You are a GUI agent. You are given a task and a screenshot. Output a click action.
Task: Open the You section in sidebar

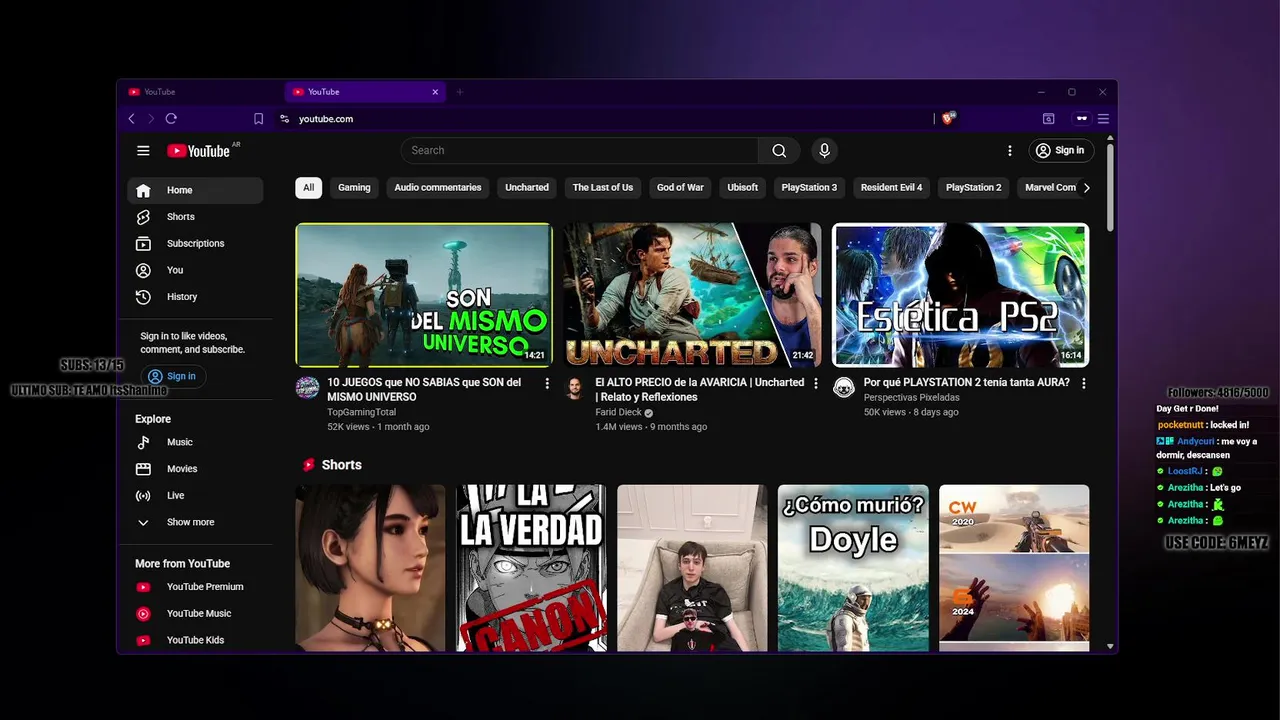(x=195, y=270)
